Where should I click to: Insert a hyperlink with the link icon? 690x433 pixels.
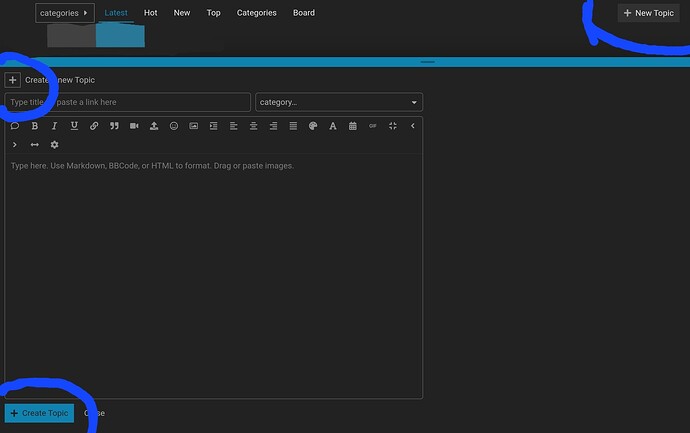(94, 126)
